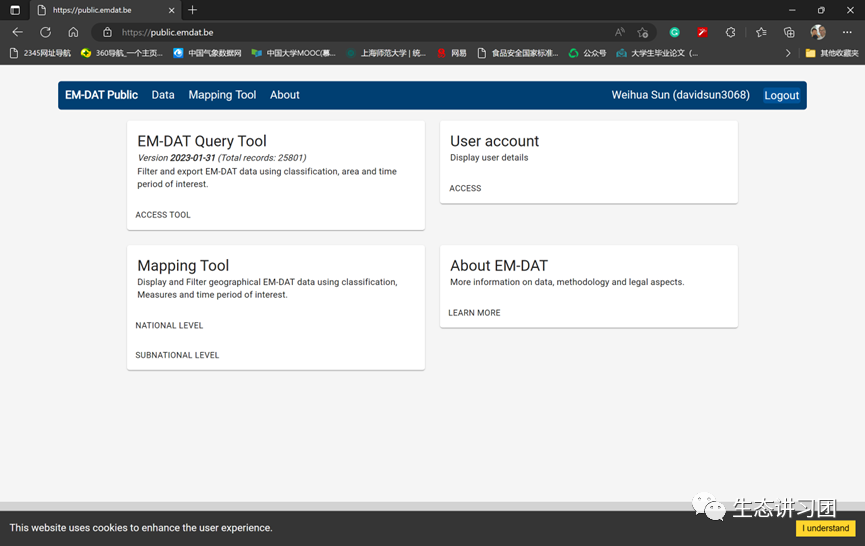Viewport: 865px width, 546px height.
Task: Open the 其他收藏夹 bookmarks folder
Action: coord(832,53)
